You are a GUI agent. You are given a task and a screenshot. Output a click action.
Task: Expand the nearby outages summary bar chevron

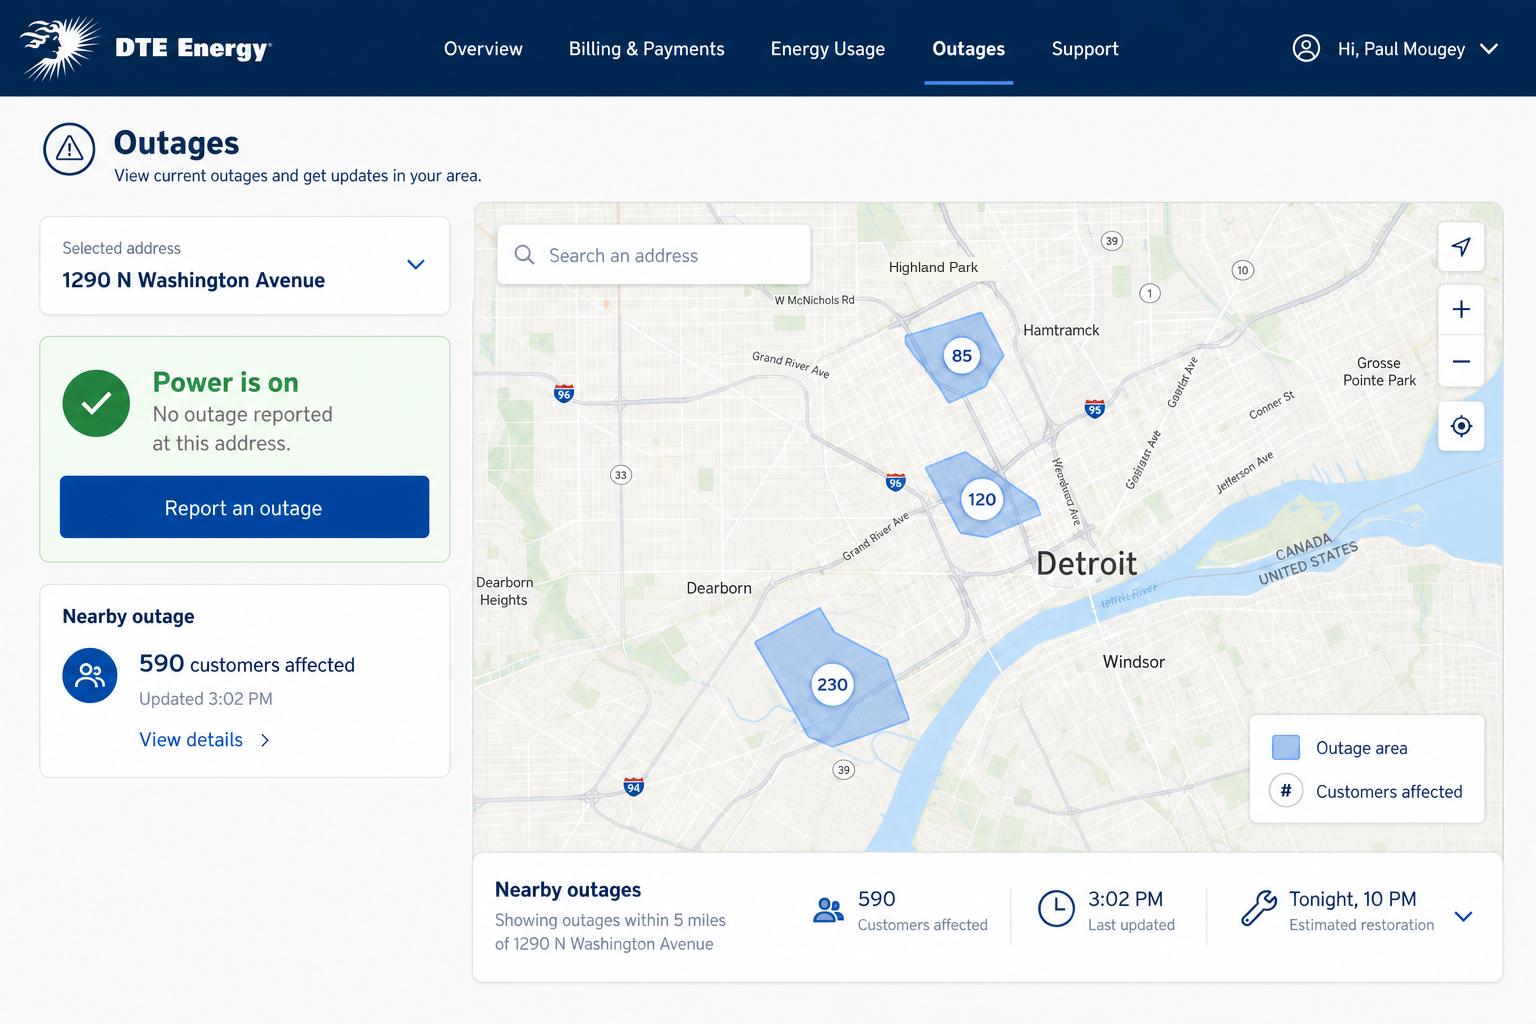point(1463,916)
